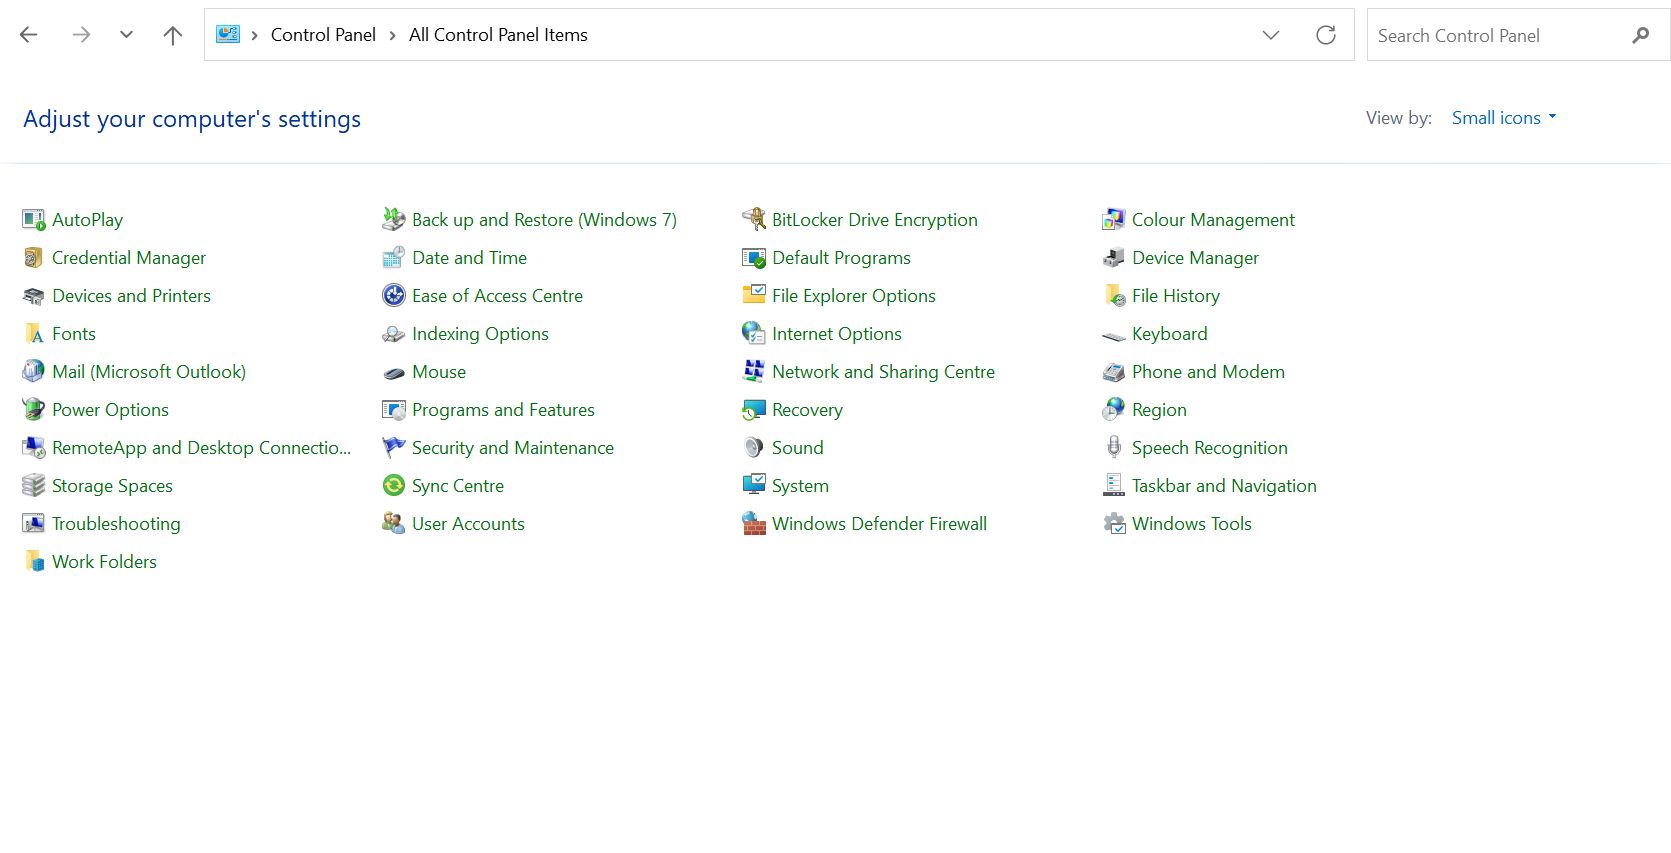This screenshot has width=1671, height=853.
Task: Click the Storage Spaces drive icon
Action: (x=34, y=486)
